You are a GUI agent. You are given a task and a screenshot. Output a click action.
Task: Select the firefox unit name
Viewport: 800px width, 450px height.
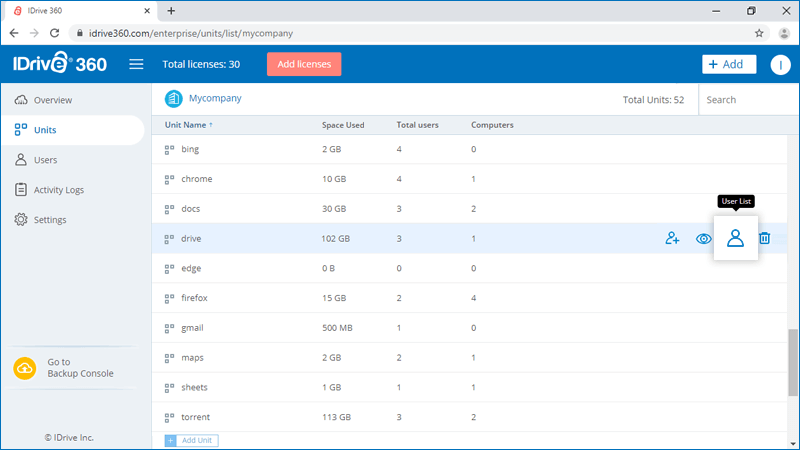pyautogui.click(x=194, y=298)
